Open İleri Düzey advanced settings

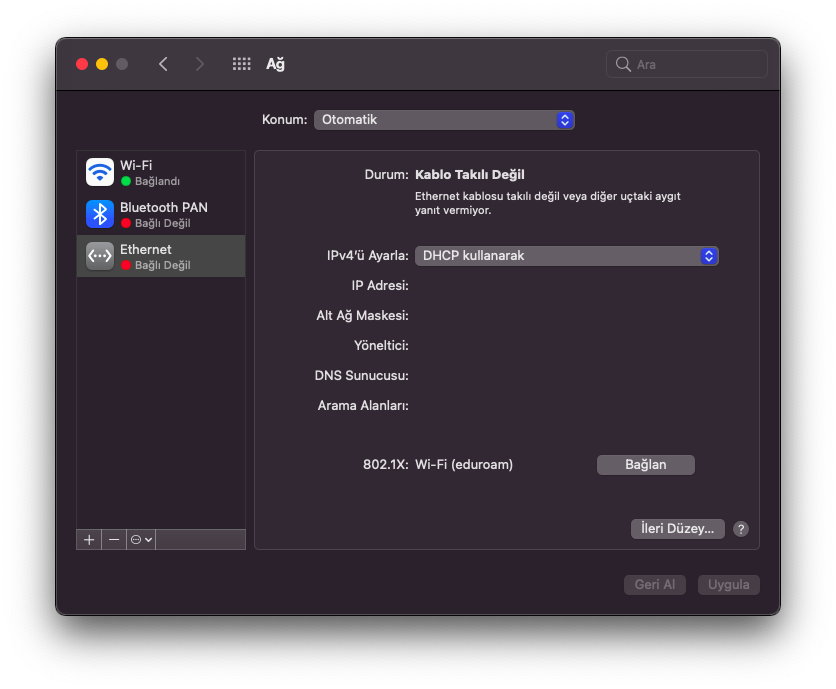tap(677, 529)
